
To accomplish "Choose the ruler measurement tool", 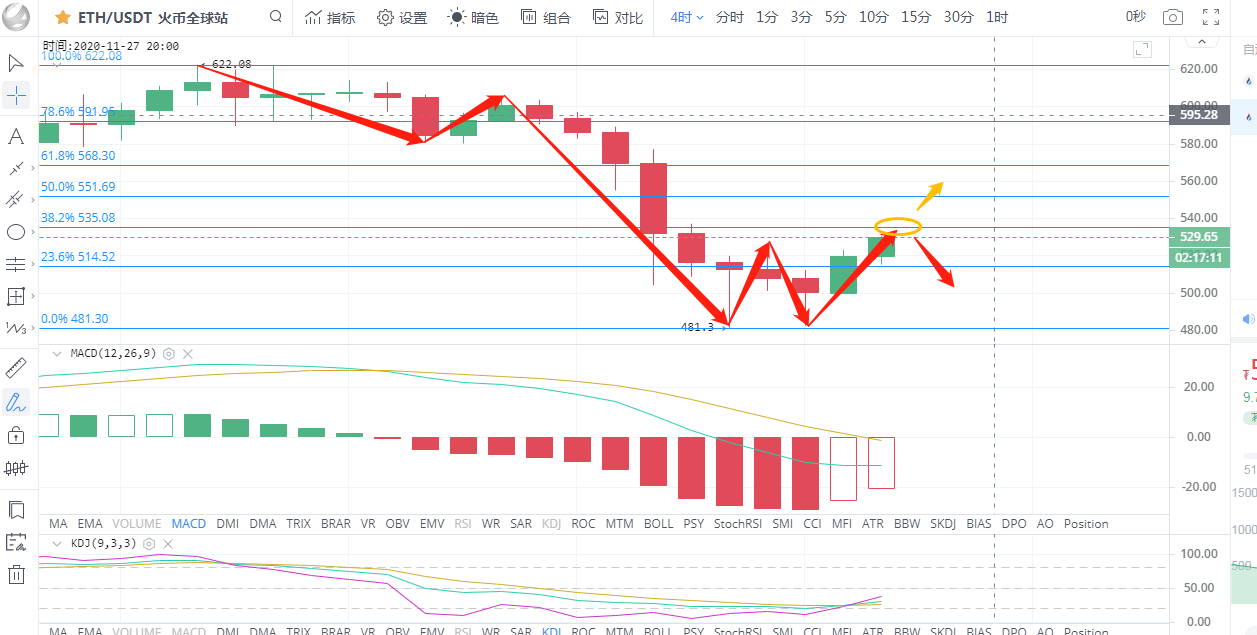I will point(16,367).
